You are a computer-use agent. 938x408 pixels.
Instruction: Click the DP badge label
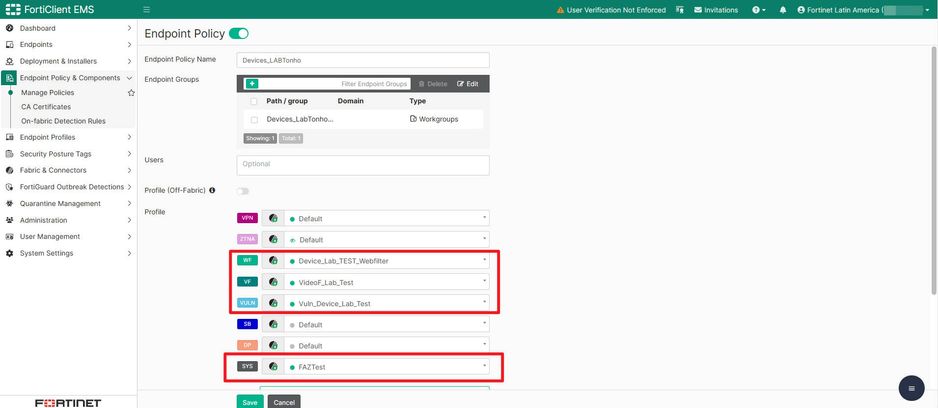pos(247,345)
